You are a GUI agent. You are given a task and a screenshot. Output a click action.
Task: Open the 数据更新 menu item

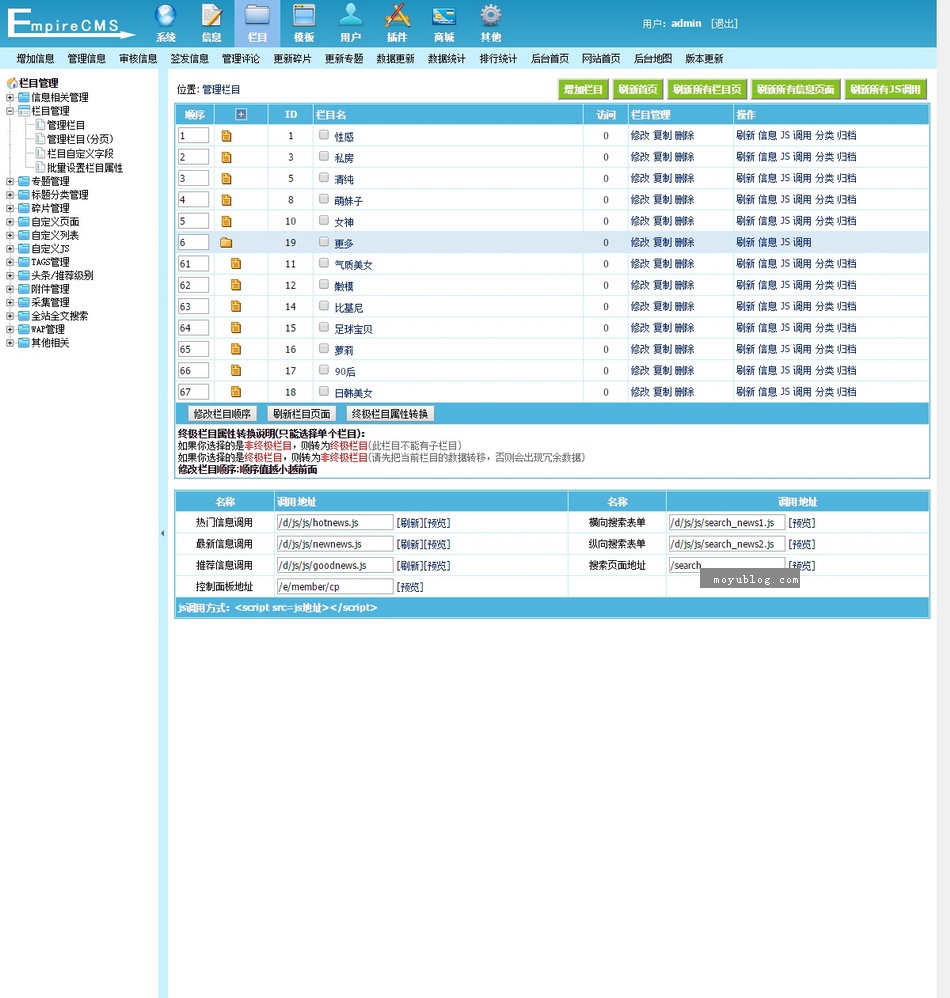point(395,59)
